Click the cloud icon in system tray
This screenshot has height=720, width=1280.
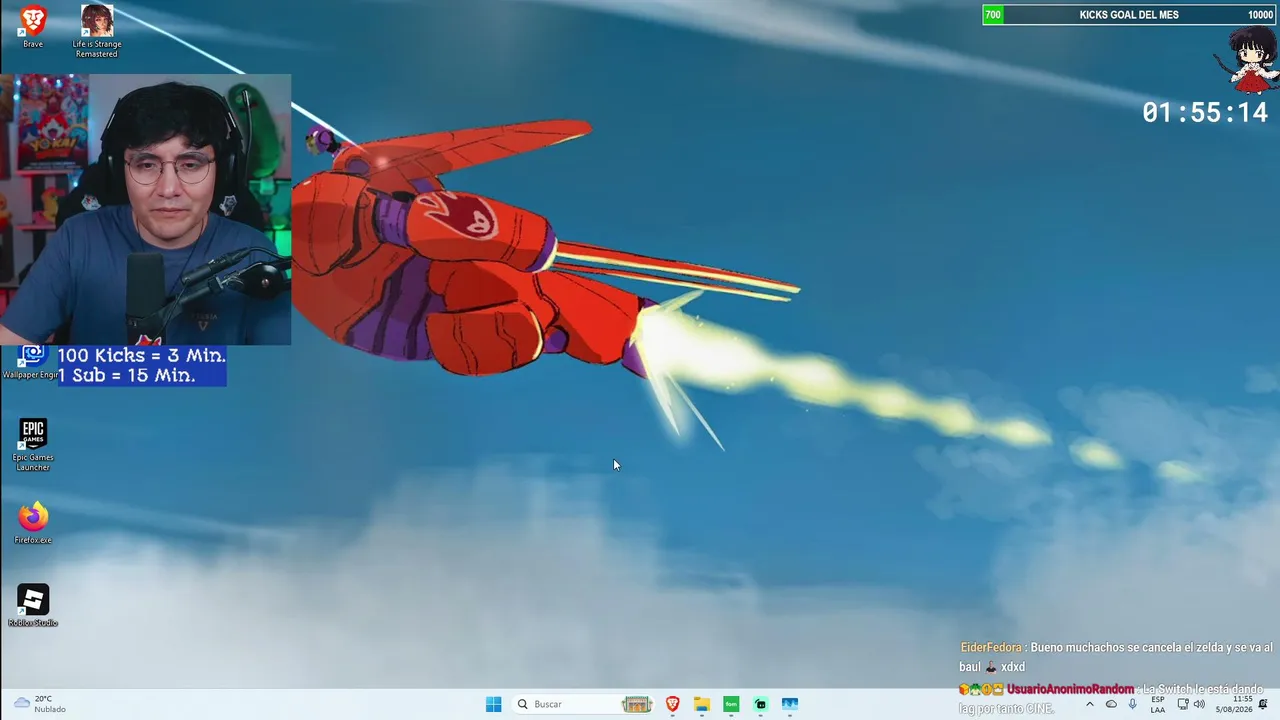pyautogui.click(x=1111, y=704)
